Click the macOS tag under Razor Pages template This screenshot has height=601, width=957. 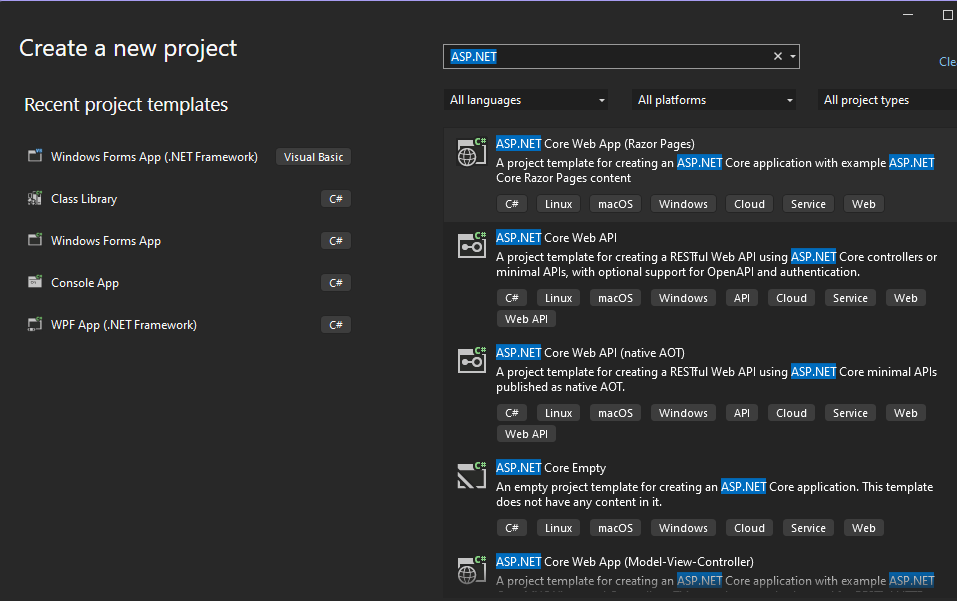(x=615, y=204)
